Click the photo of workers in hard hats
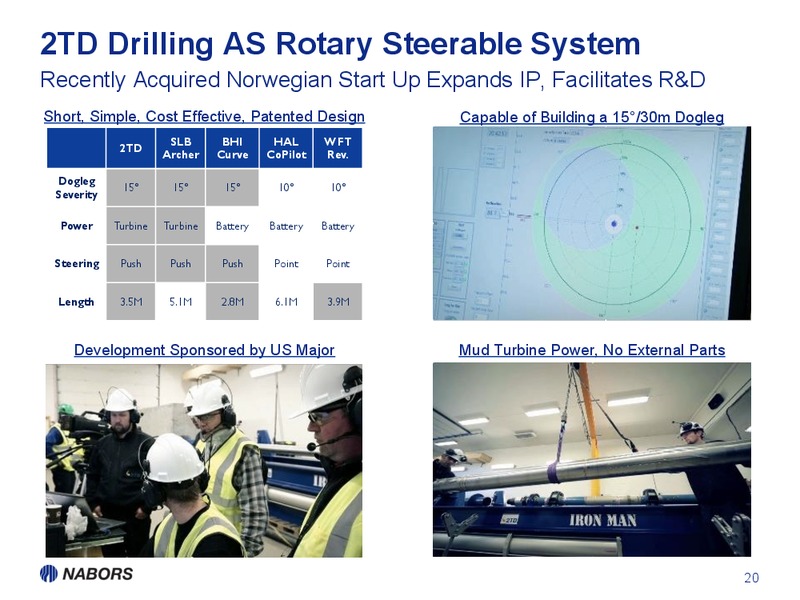The width and height of the screenshot is (800, 600). point(204,460)
